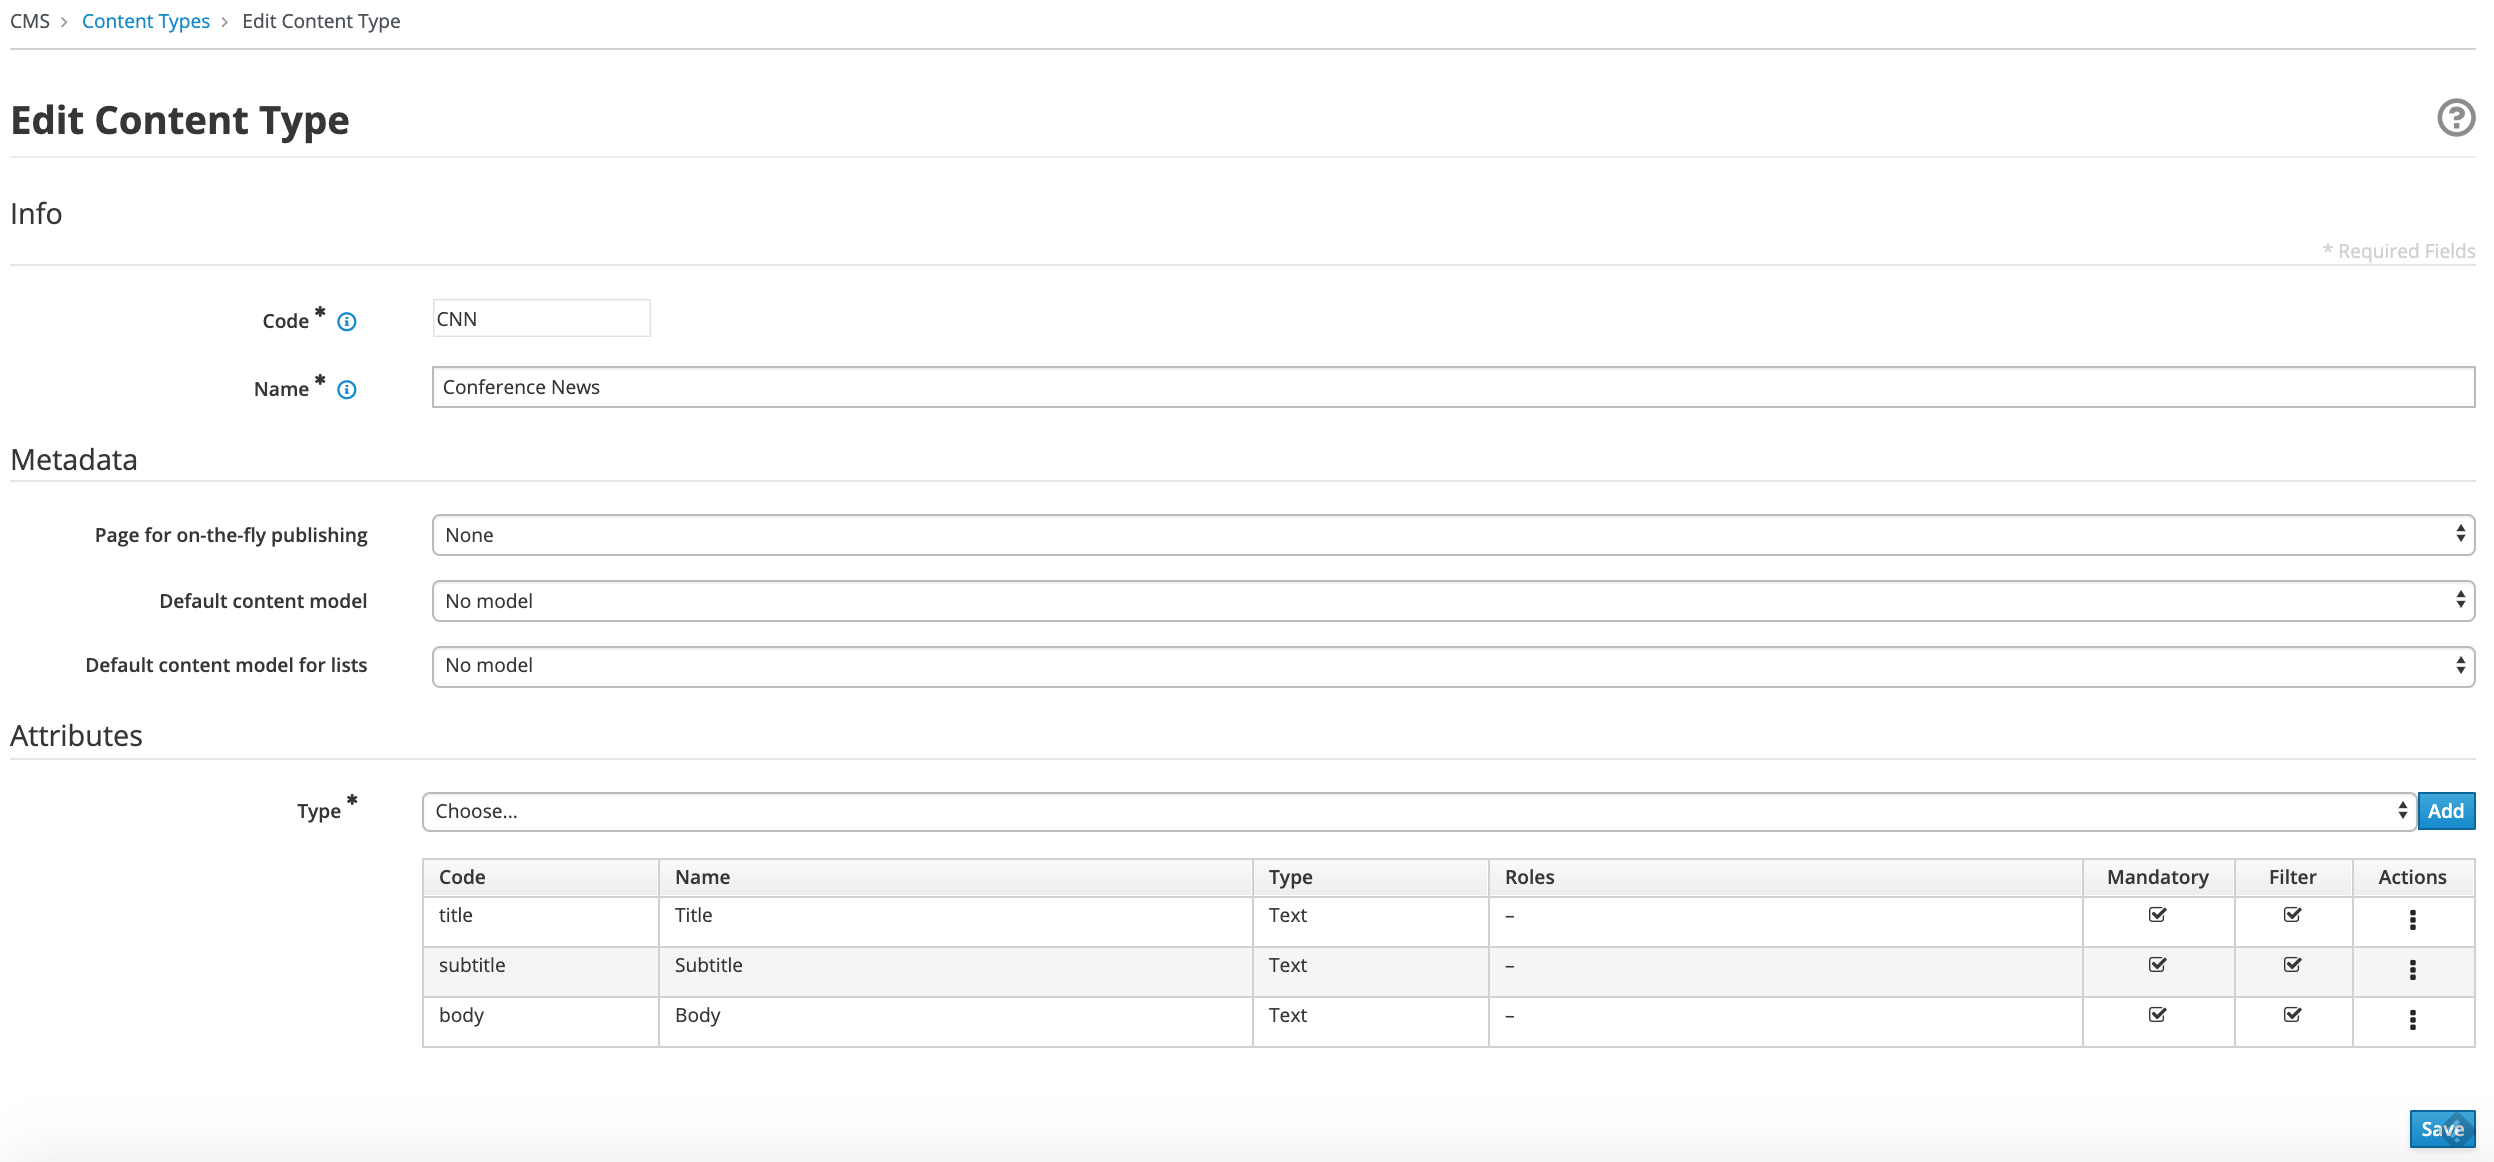The image size is (2494, 1162).
Task: Click the Filter check icon for title
Action: (x=2292, y=915)
